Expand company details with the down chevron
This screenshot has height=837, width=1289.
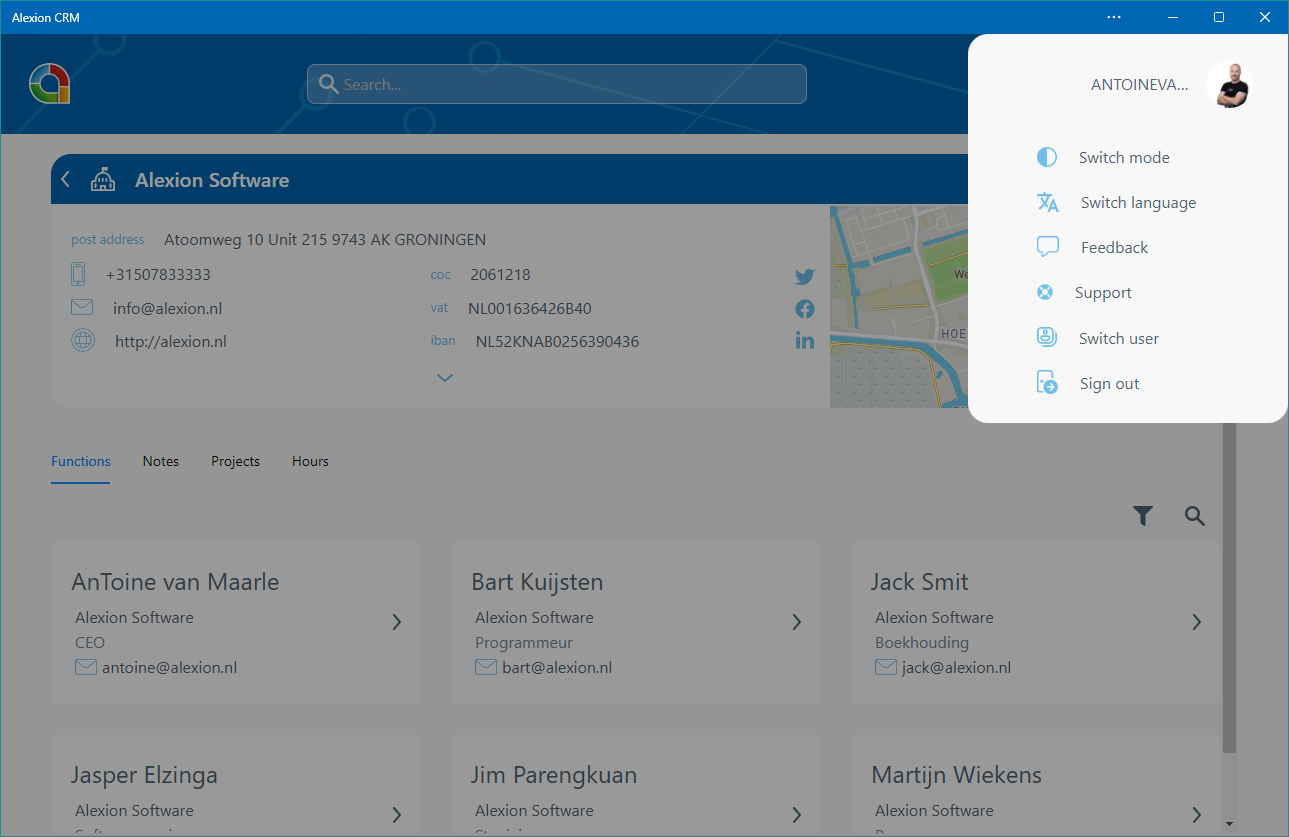point(445,377)
